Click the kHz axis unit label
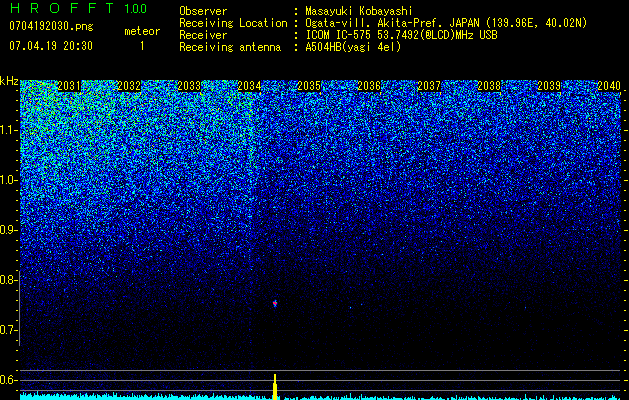The width and height of the screenshot is (629, 400). click(9, 81)
